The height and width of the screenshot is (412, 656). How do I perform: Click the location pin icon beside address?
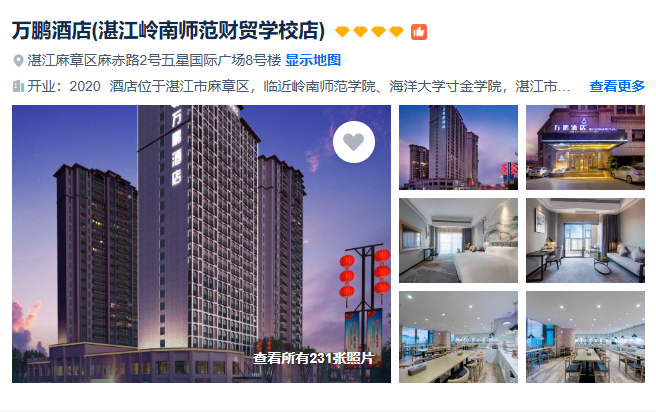pyautogui.click(x=18, y=61)
